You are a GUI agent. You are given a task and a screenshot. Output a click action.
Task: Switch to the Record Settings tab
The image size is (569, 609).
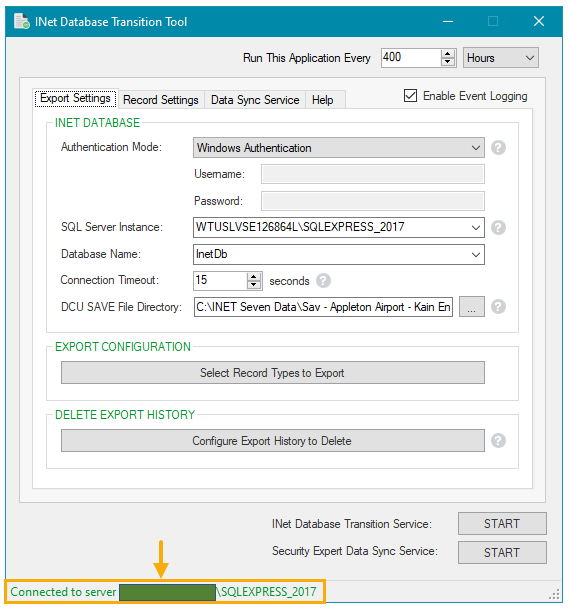tap(161, 100)
